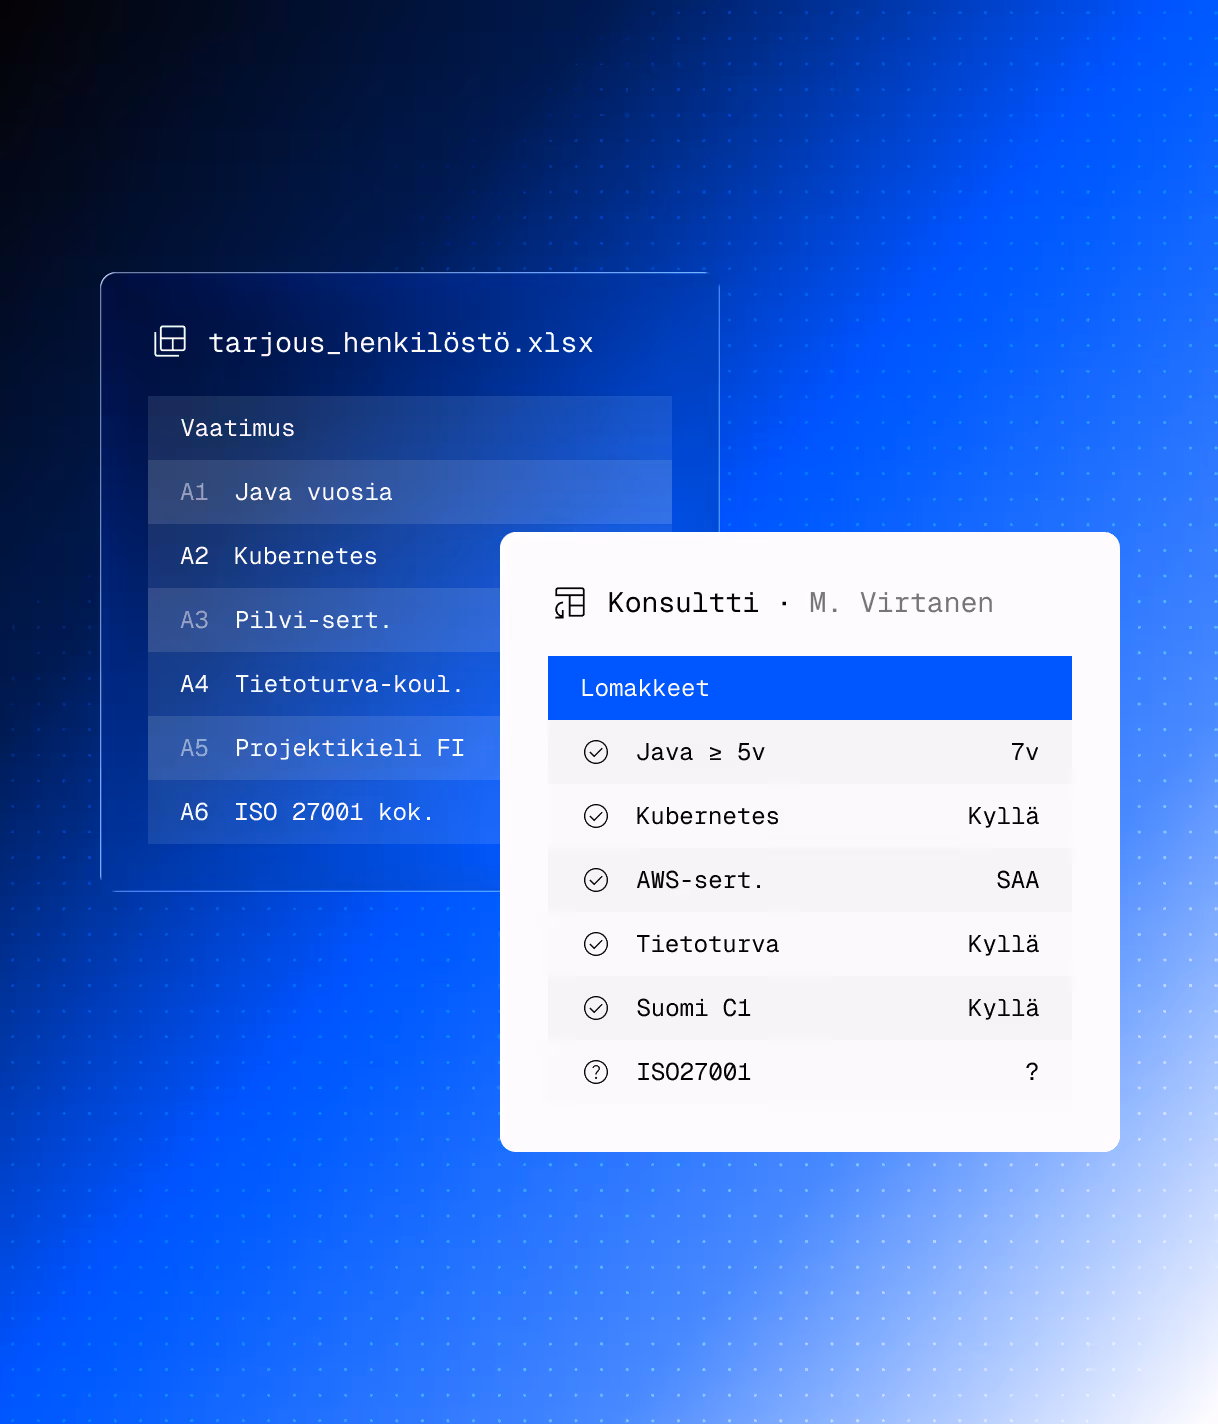
Task: Click the M. Virtanen name
Action: click(x=901, y=603)
